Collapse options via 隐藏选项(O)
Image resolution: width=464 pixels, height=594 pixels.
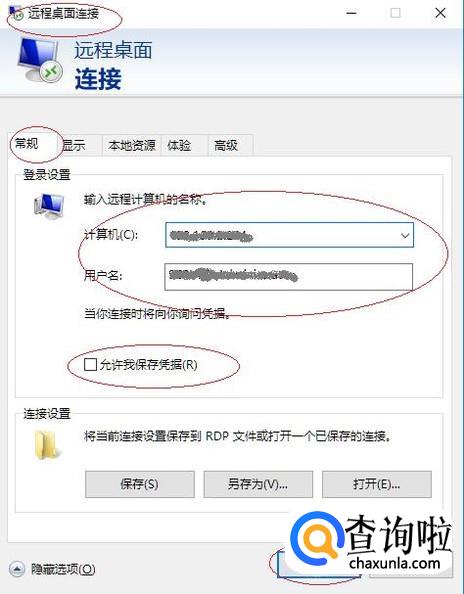pos(63,569)
